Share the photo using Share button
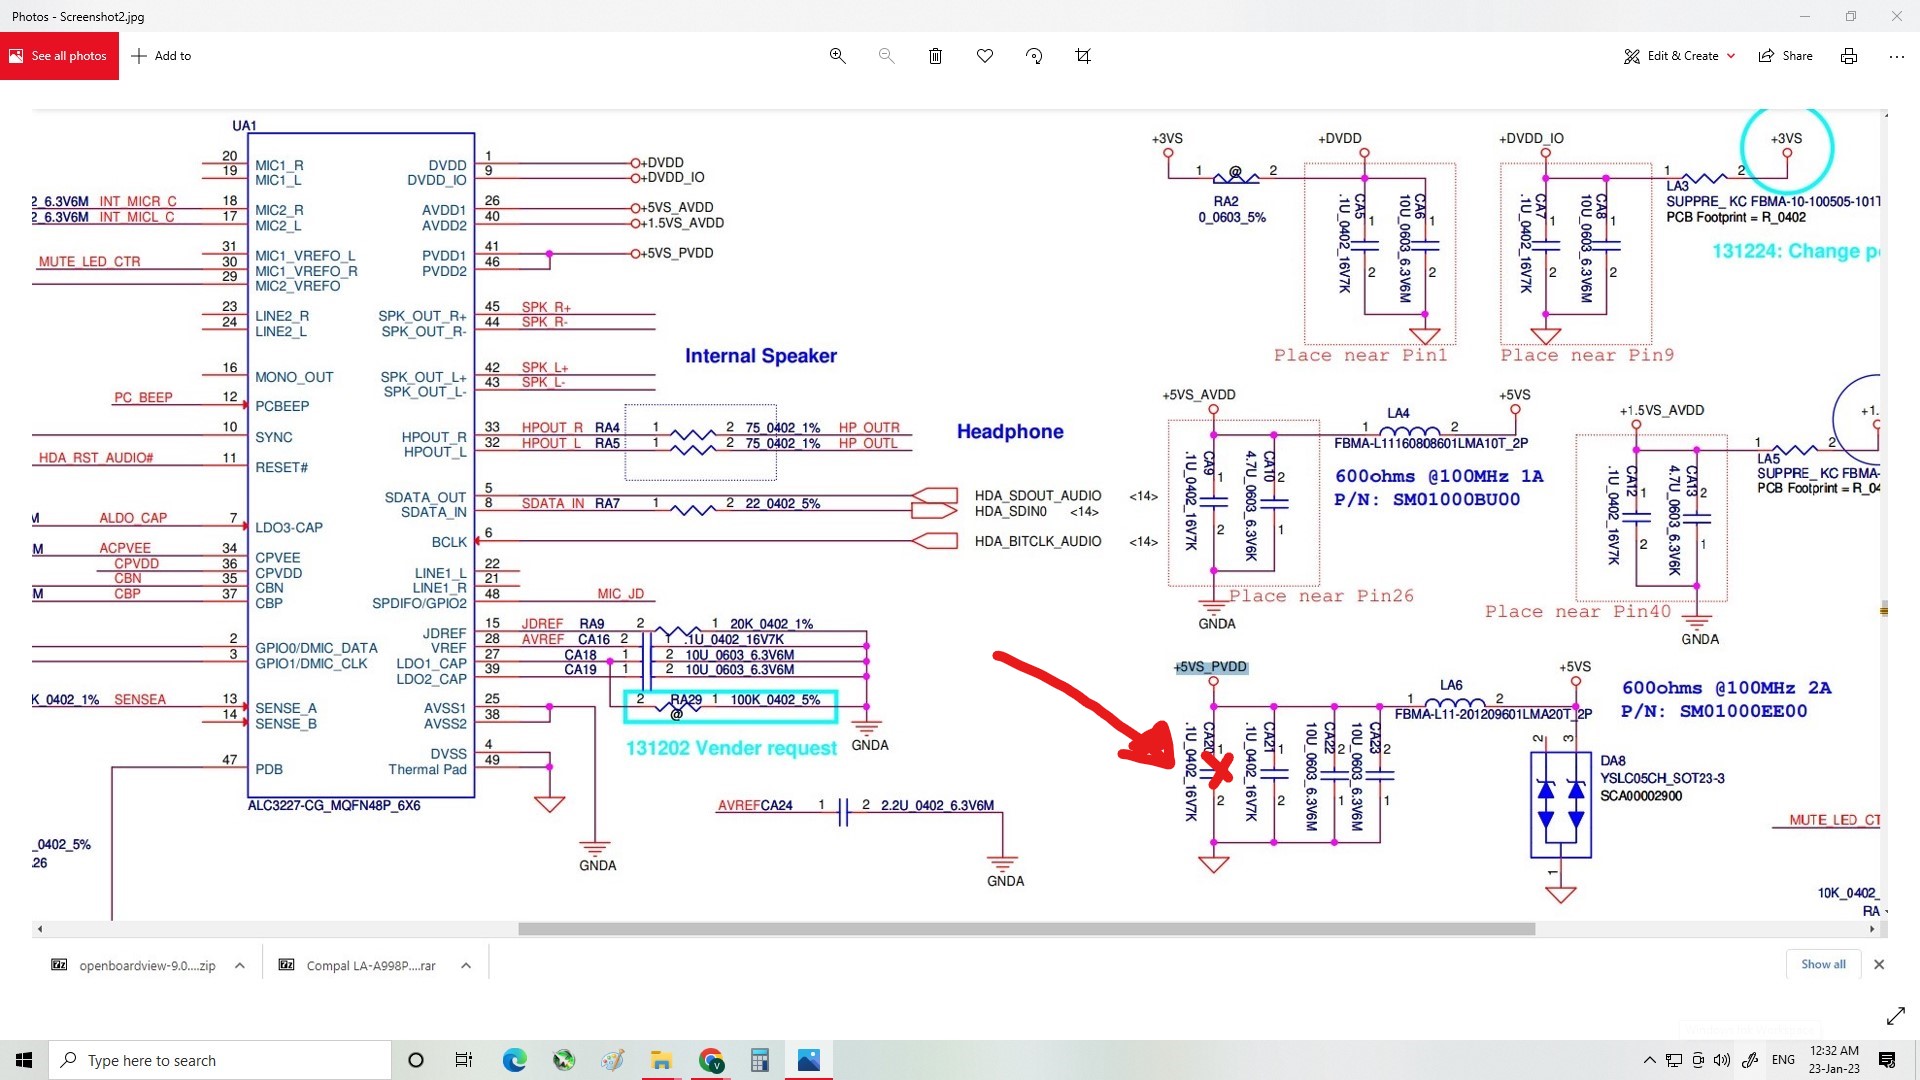This screenshot has width=1920, height=1080. (1786, 56)
